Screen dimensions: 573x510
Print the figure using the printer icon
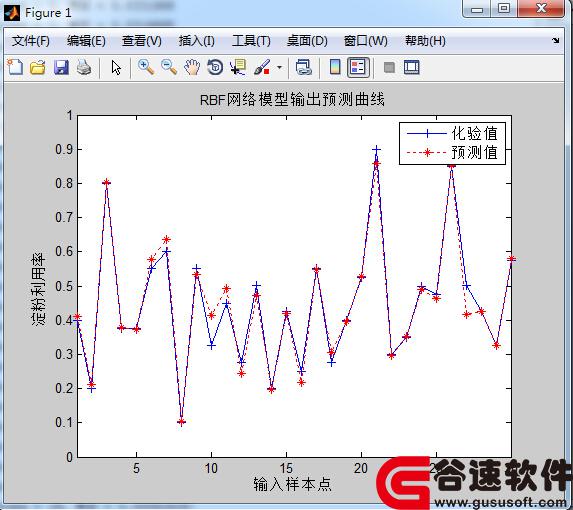84,67
